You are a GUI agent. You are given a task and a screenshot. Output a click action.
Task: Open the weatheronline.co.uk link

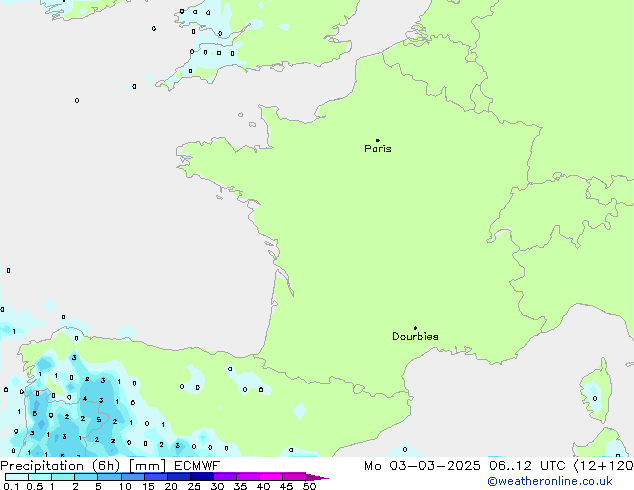tap(550, 481)
